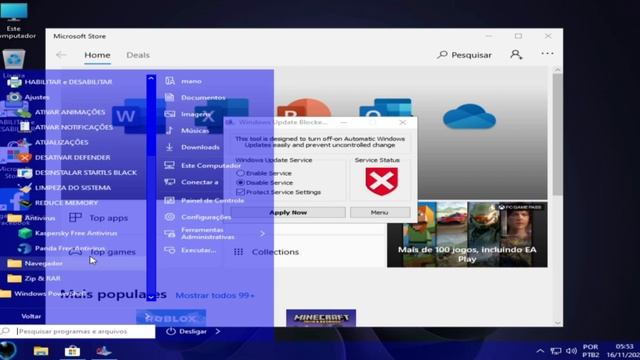Click Mostrar todos 99+ link
640x360 pixels.
click(215, 295)
